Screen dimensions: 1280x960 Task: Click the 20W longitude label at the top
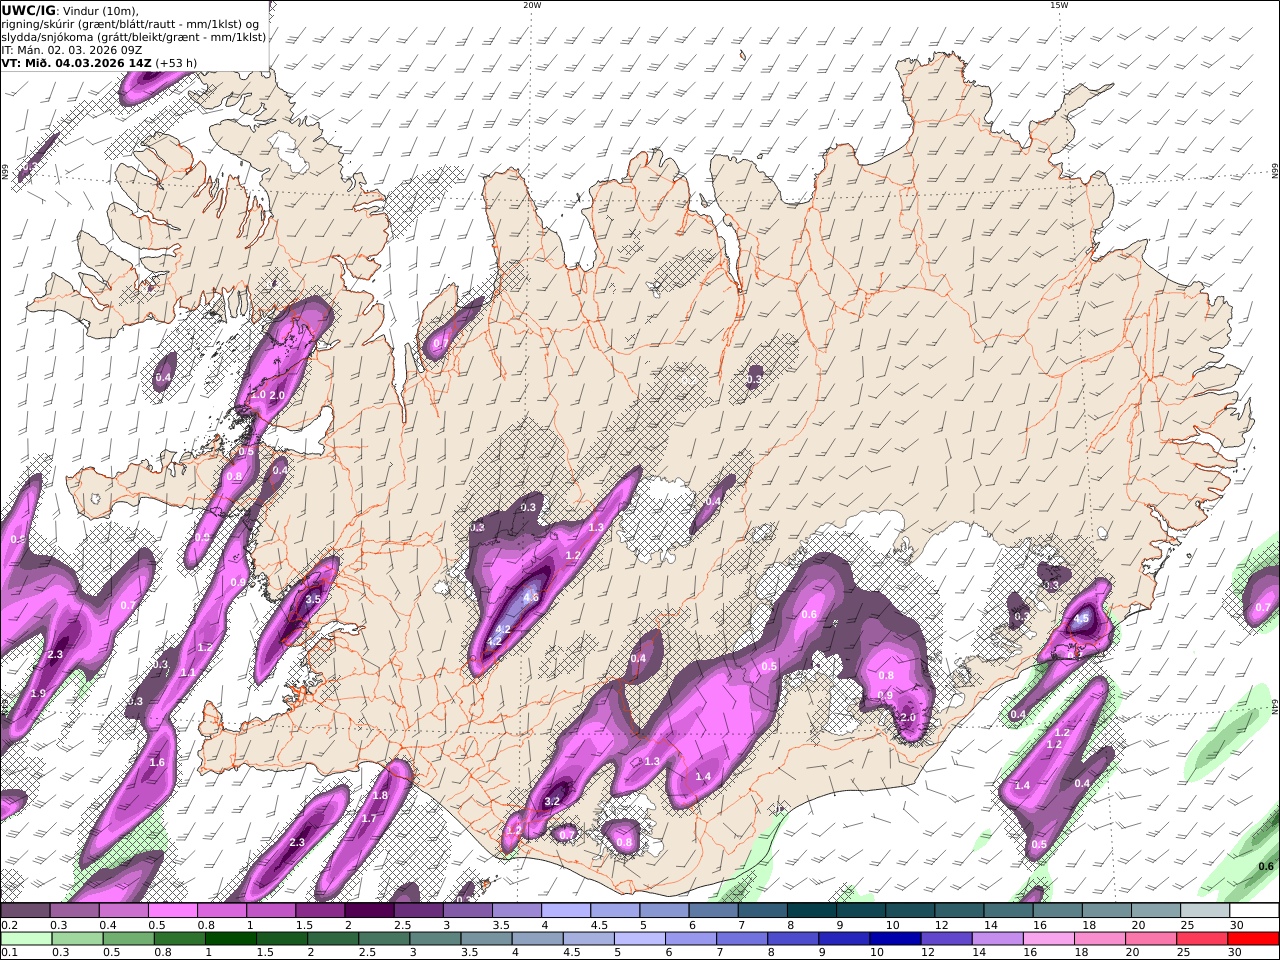532,5
